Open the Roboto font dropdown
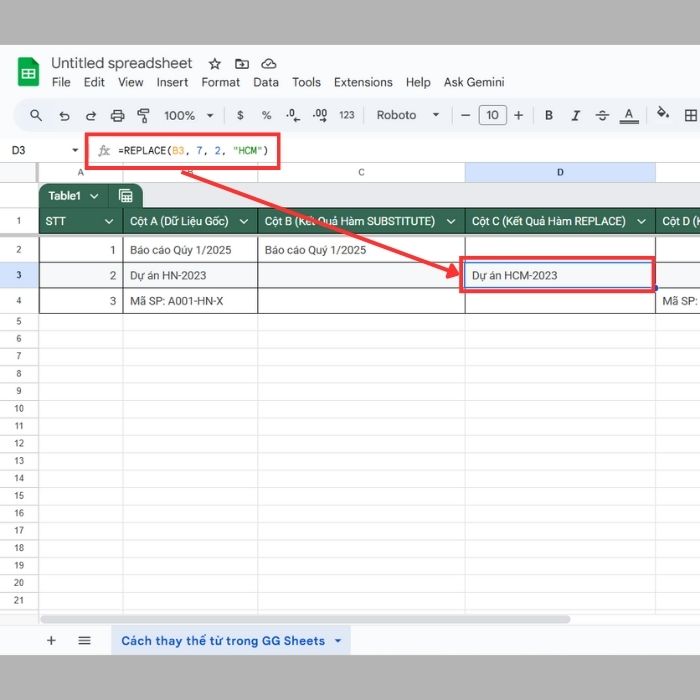The width and height of the screenshot is (700, 700). (408, 115)
